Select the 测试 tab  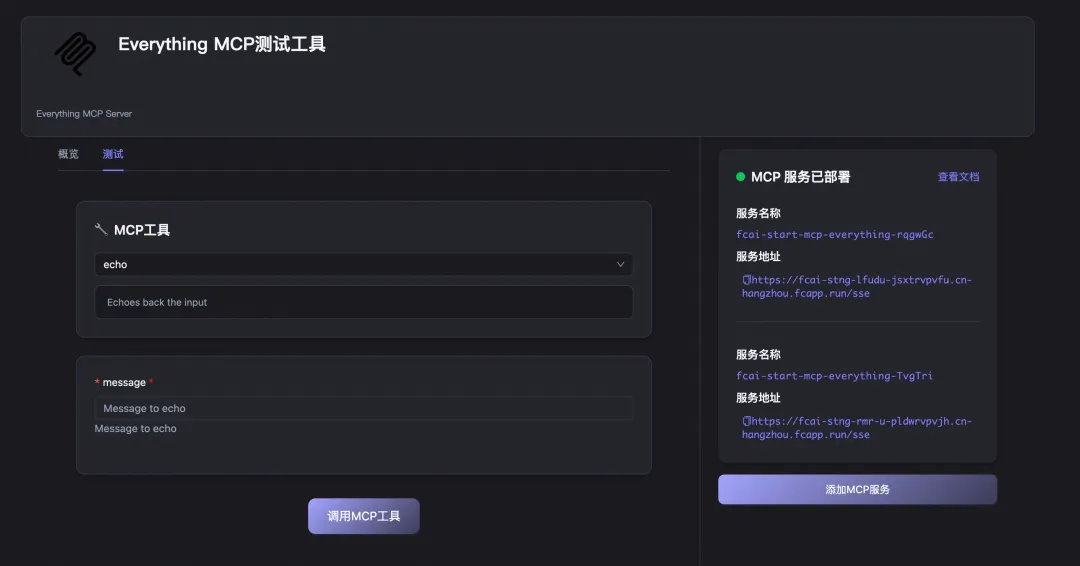click(x=113, y=154)
